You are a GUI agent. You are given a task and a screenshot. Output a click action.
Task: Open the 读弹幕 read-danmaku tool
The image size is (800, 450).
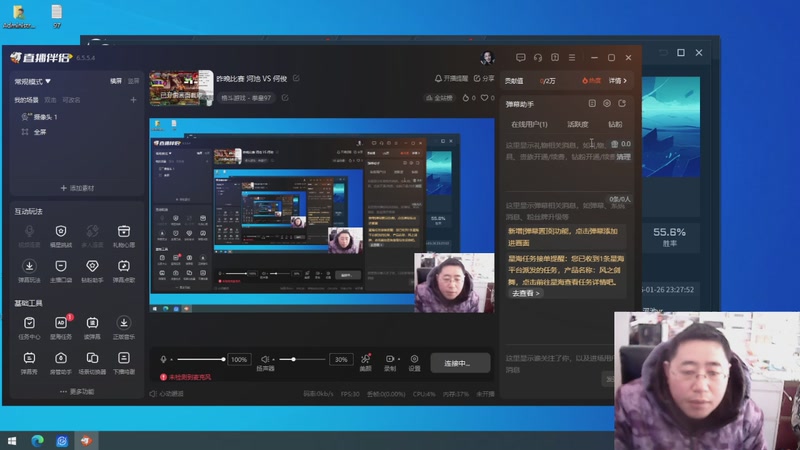[92, 327]
